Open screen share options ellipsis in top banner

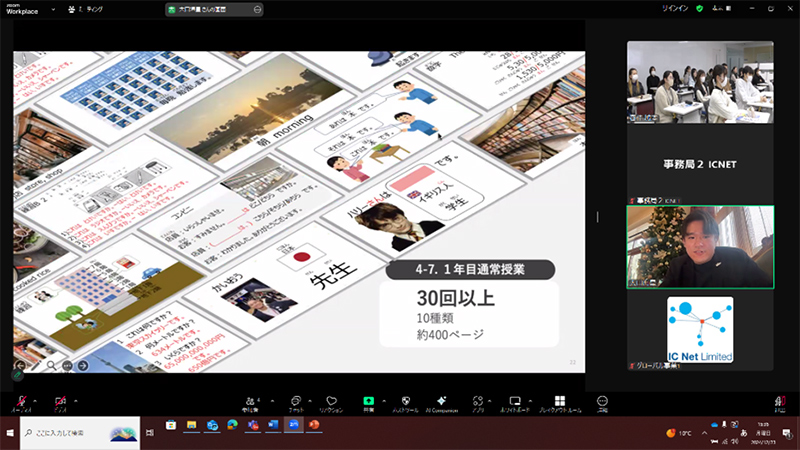tap(257, 9)
